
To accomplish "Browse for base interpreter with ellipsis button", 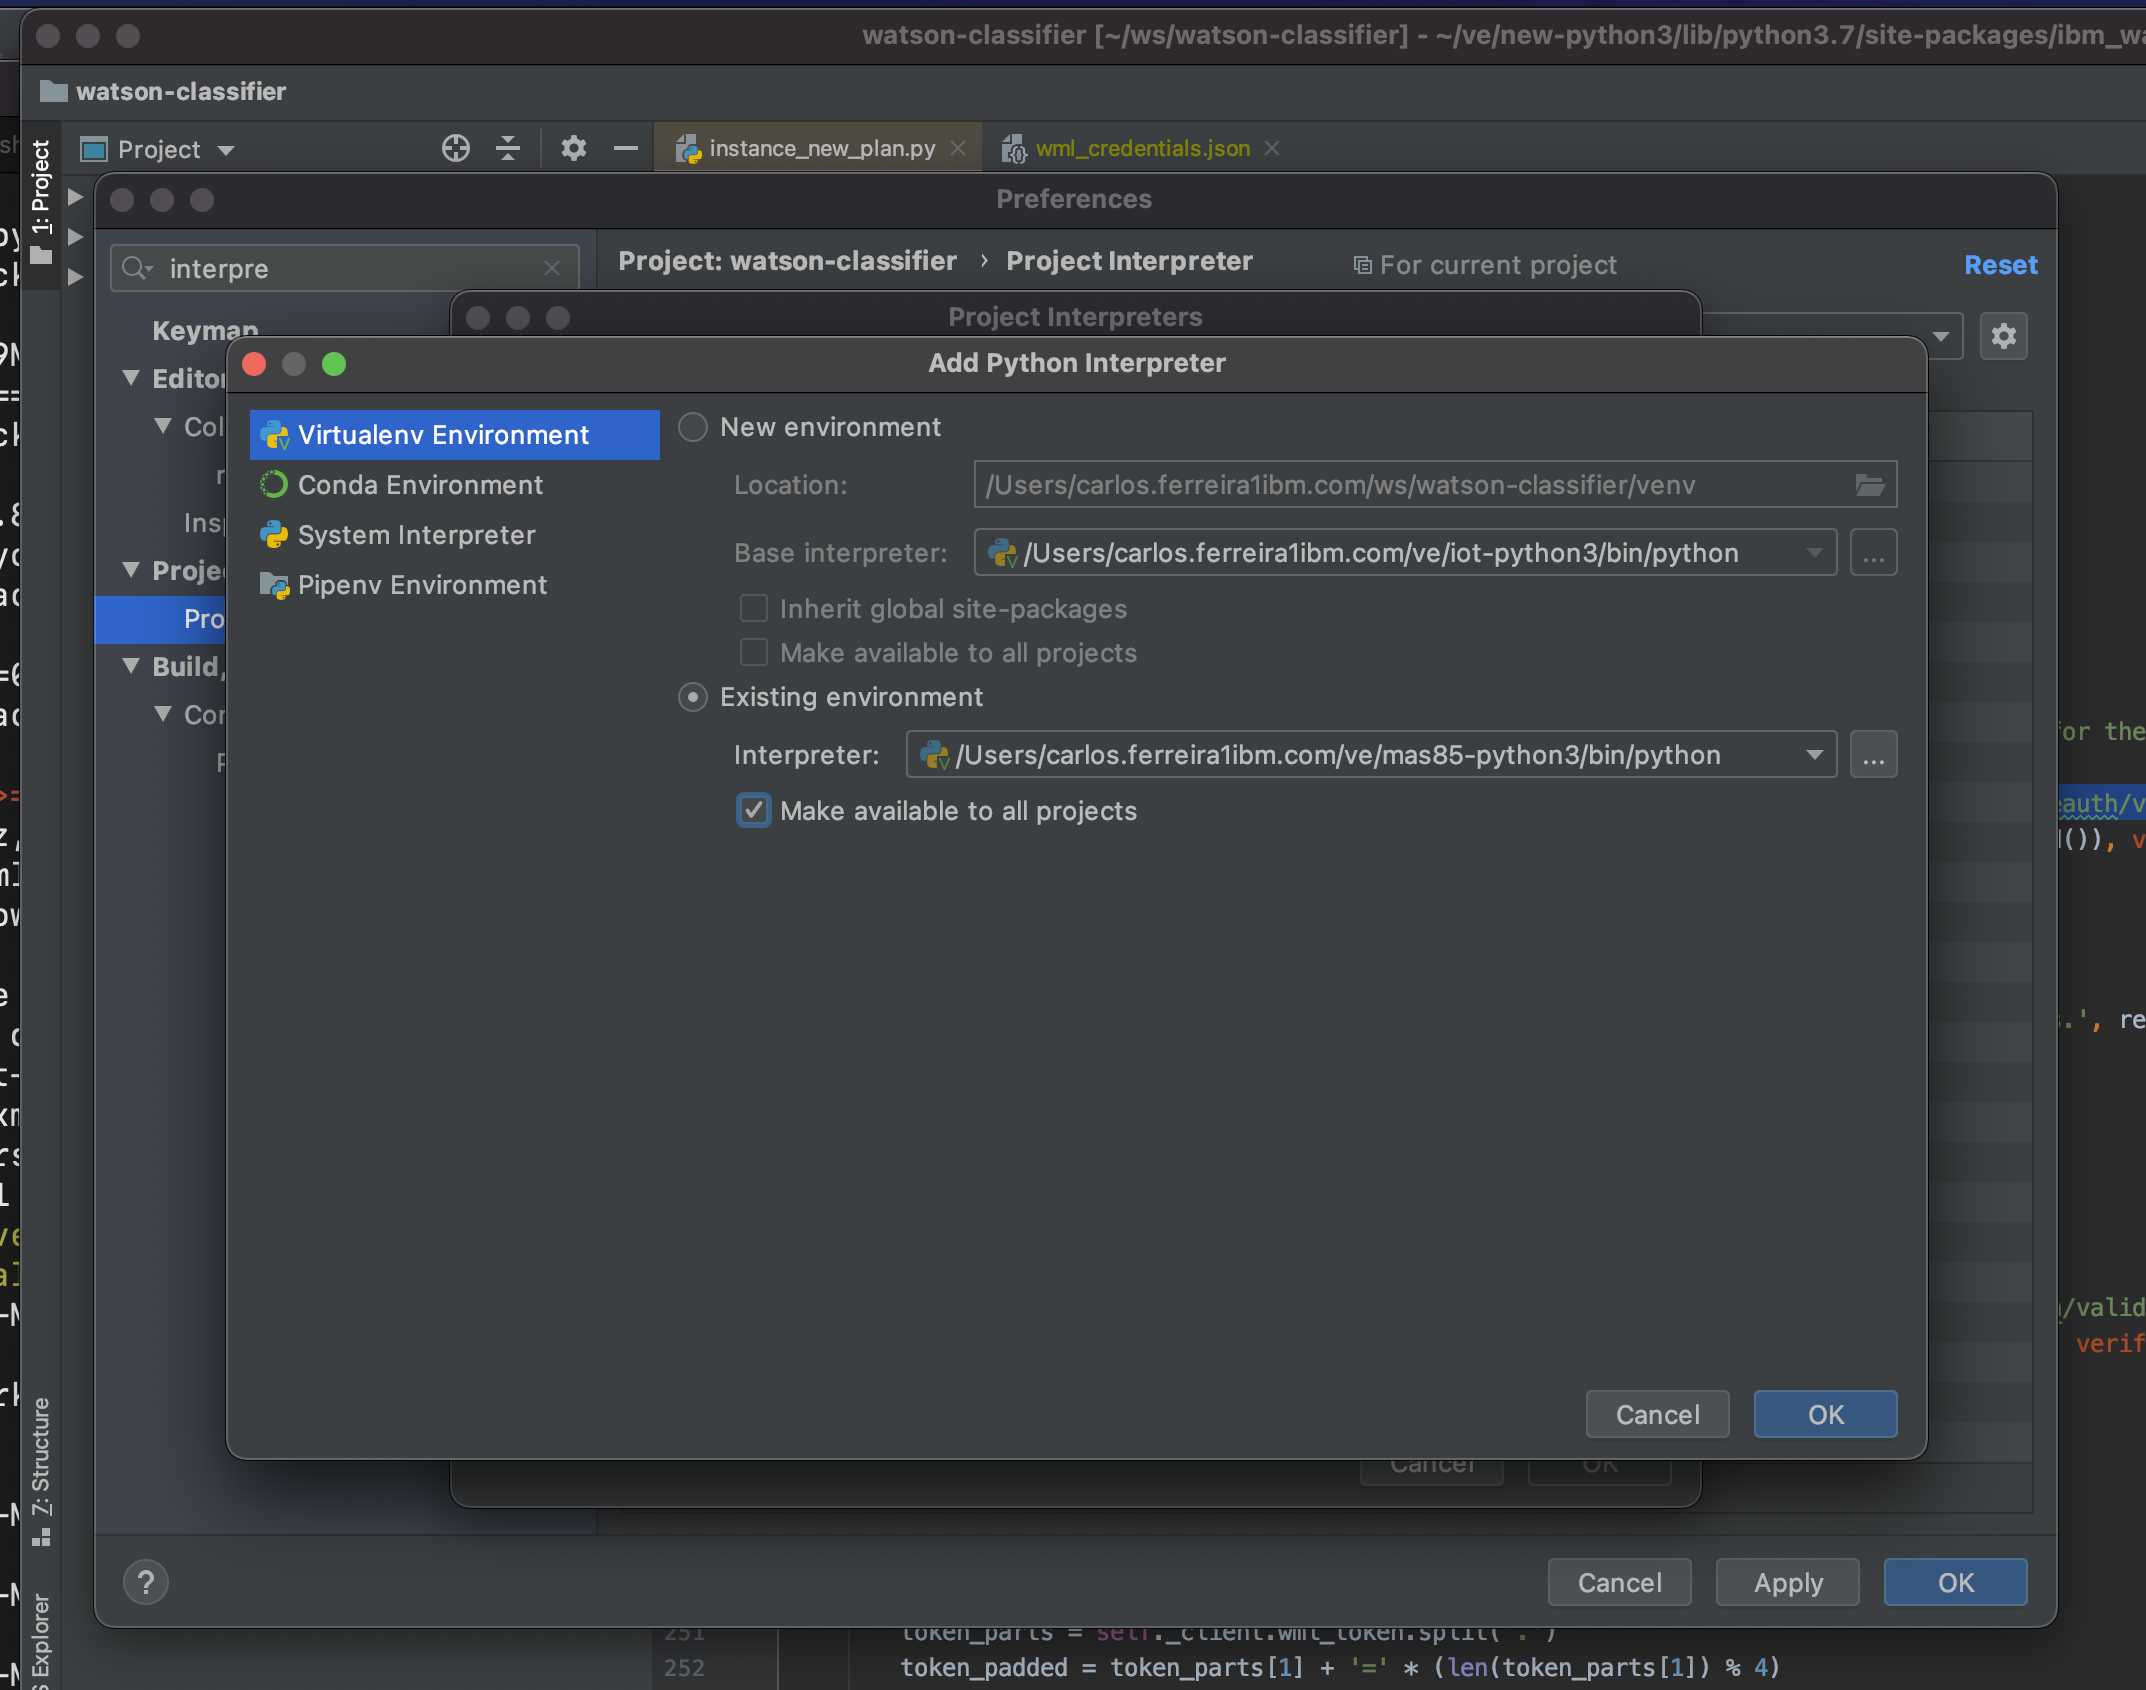I will click(1874, 553).
